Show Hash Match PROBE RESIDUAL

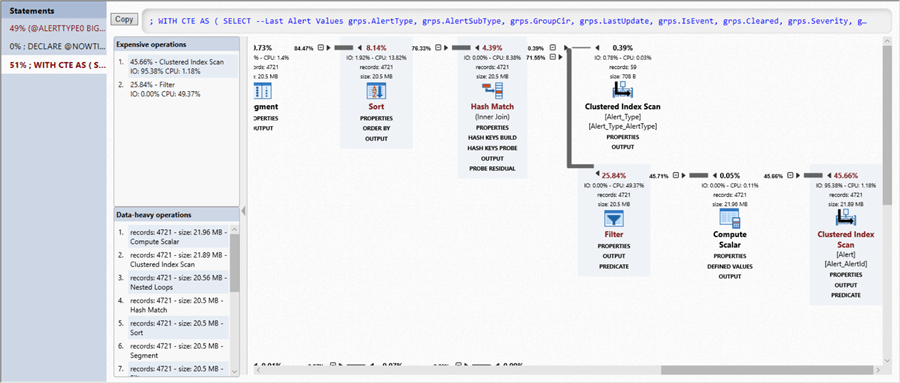(x=492, y=169)
